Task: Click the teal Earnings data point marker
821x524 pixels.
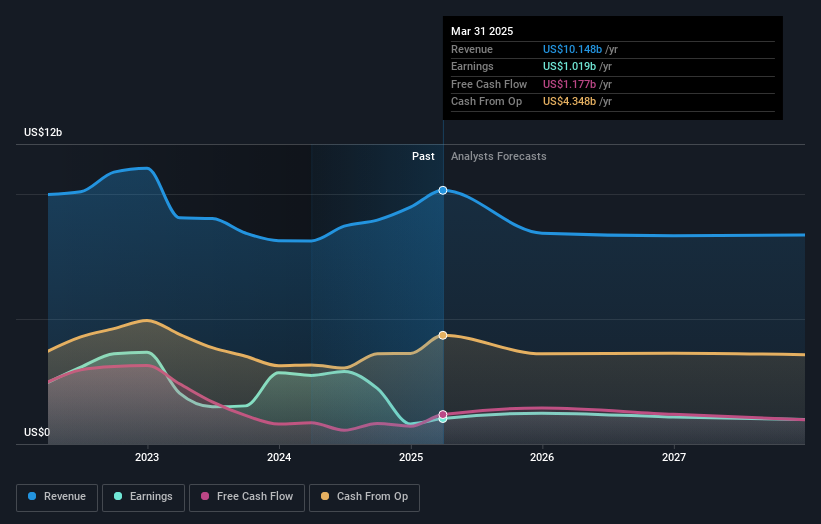Action: pyautogui.click(x=443, y=419)
